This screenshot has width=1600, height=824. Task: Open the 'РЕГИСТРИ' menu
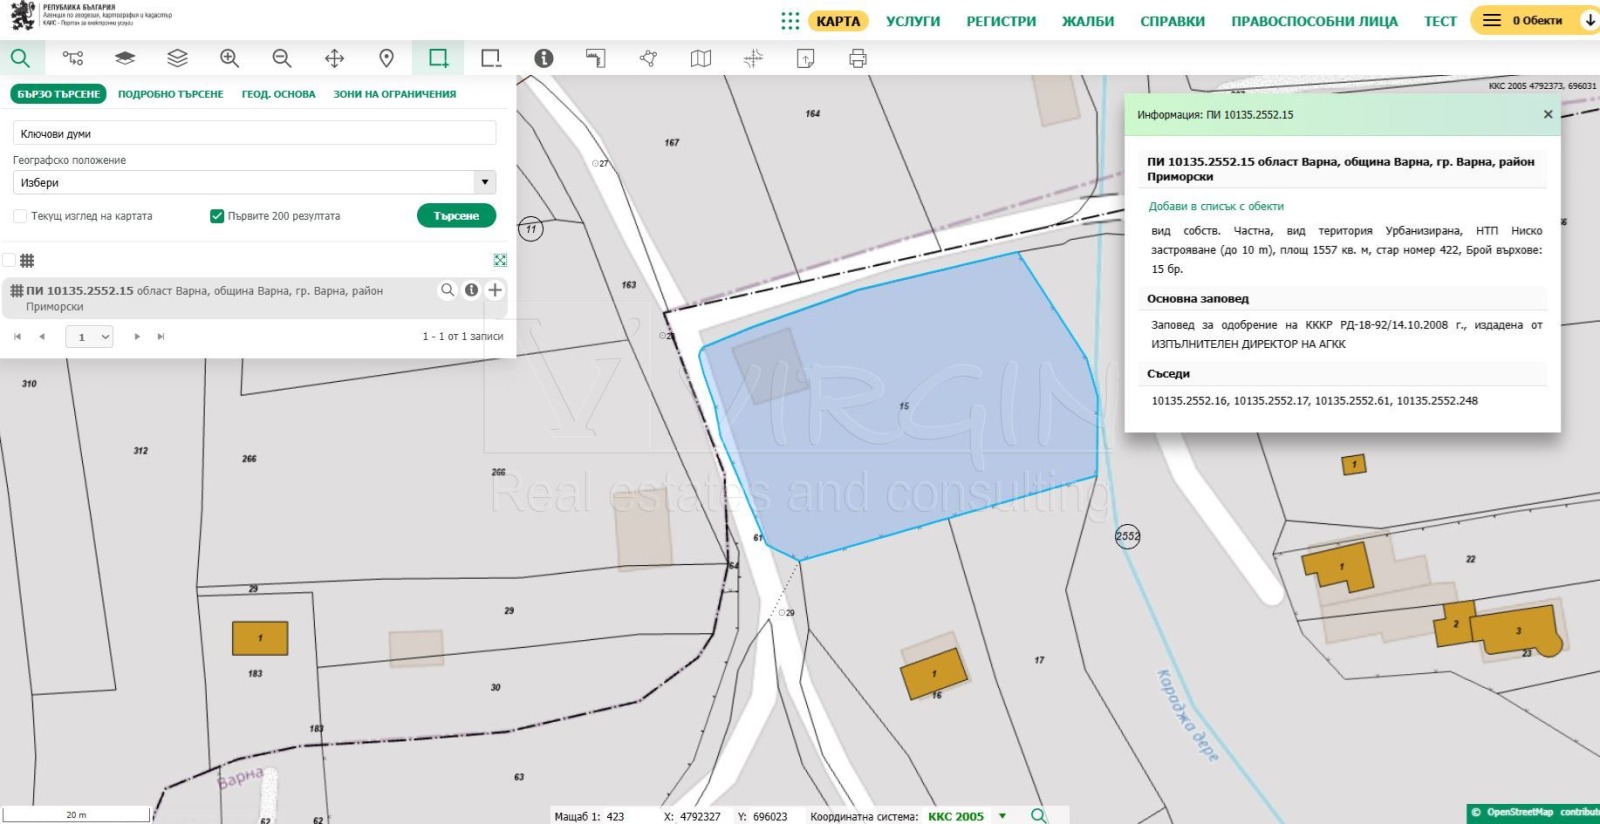[1001, 21]
